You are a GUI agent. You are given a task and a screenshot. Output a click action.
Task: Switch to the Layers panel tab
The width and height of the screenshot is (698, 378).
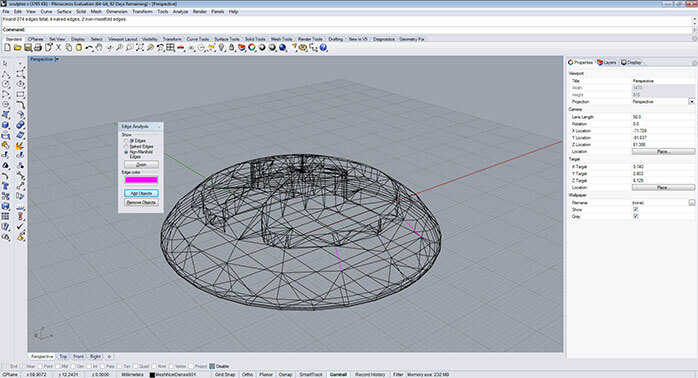(x=607, y=62)
